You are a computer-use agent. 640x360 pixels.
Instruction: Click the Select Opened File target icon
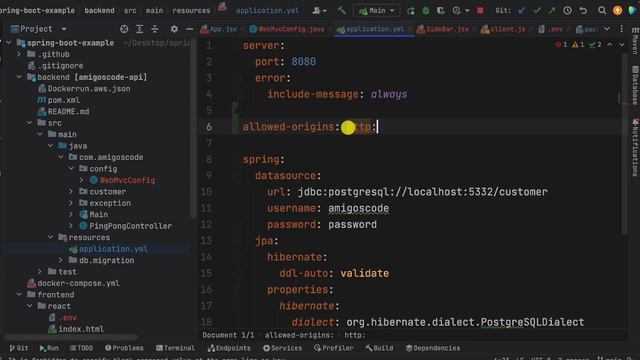coord(124,29)
